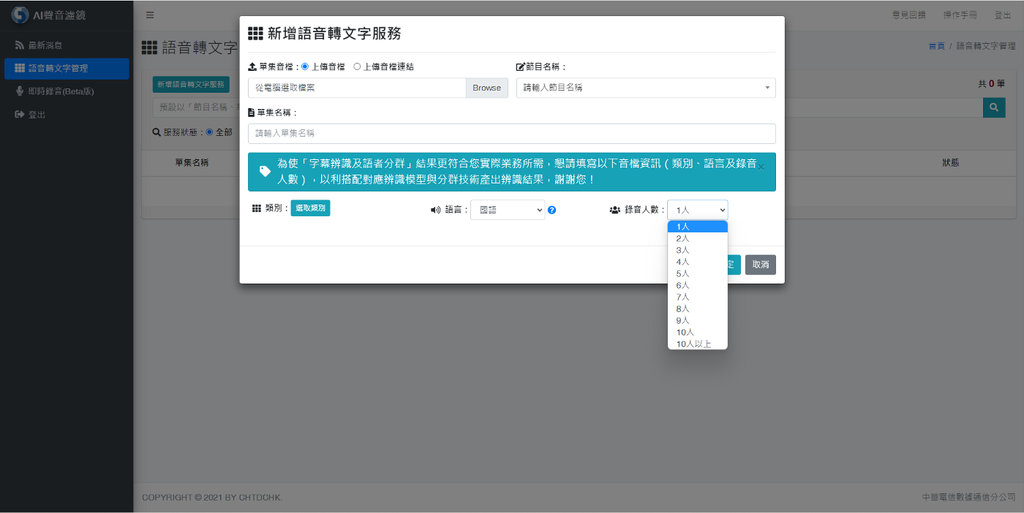Choose 9人 from the list
Image resolution: width=1024 pixels, height=513 pixels.
point(697,320)
